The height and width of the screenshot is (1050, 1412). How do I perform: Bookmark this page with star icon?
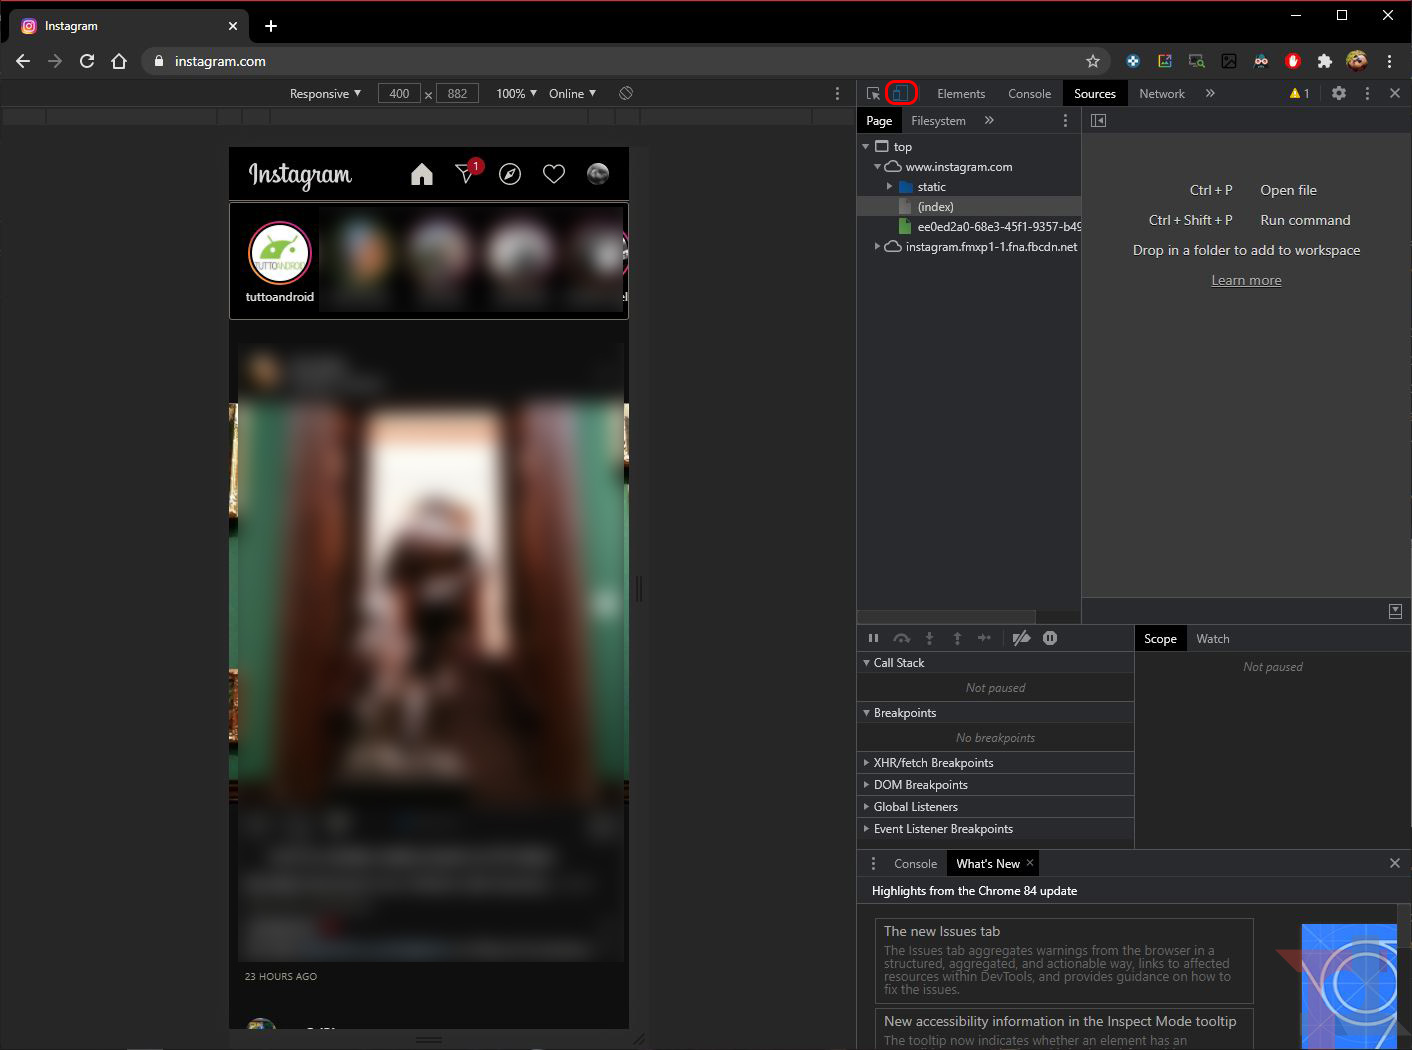(1093, 61)
